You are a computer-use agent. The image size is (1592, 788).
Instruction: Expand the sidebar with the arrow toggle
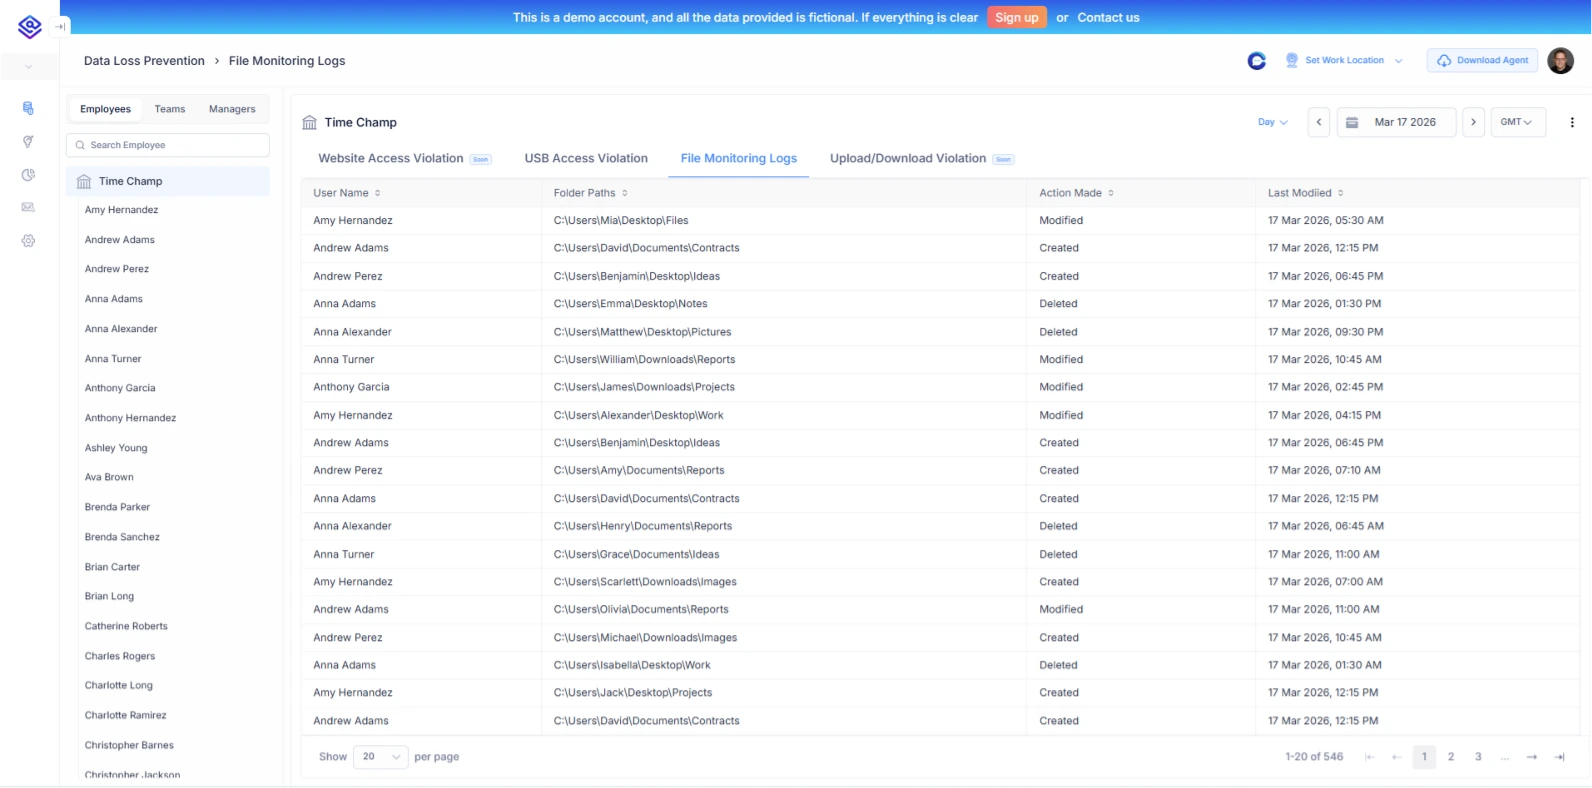tap(60, 27)
